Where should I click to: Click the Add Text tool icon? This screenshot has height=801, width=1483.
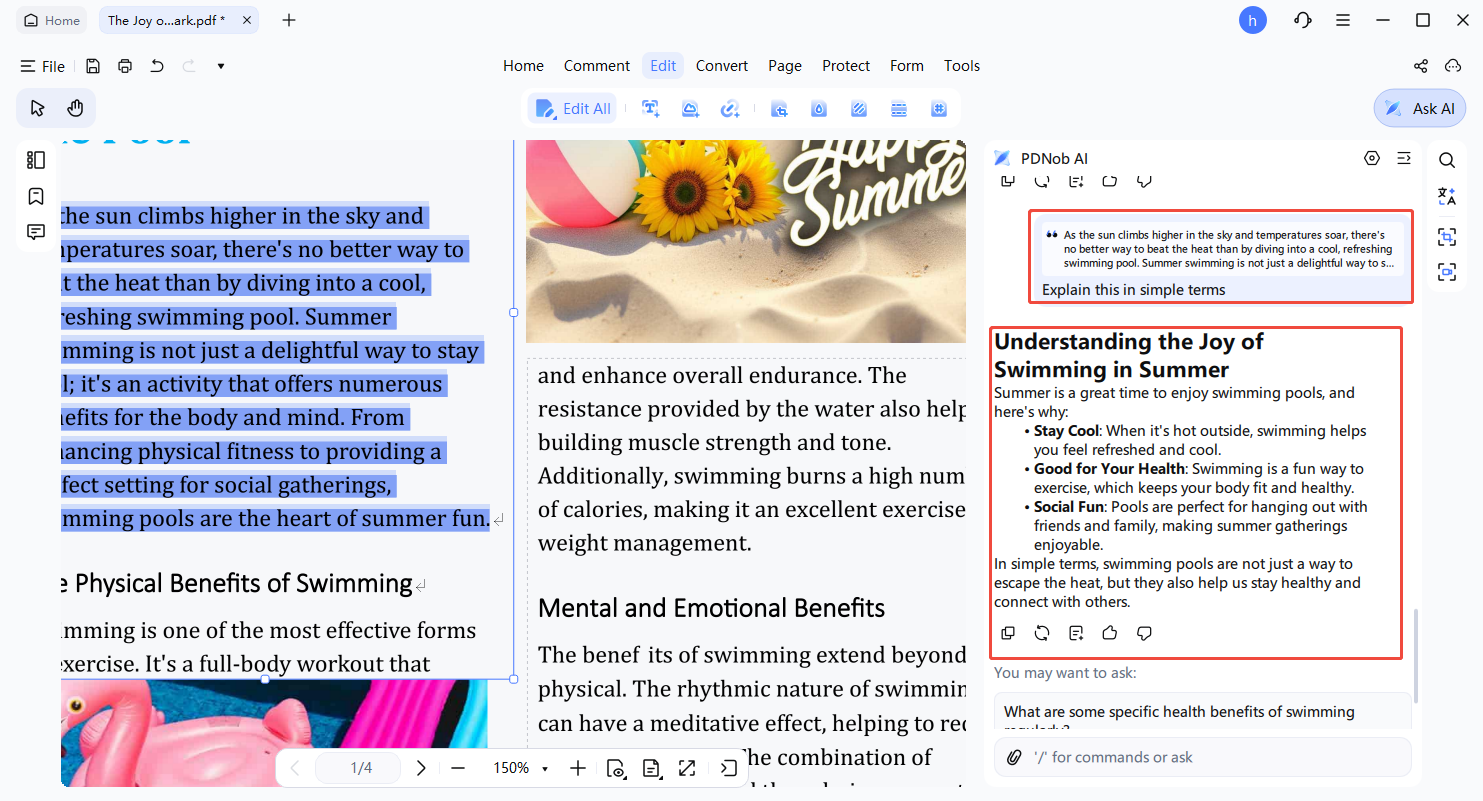pyautogui.click(x=650, y=109)
